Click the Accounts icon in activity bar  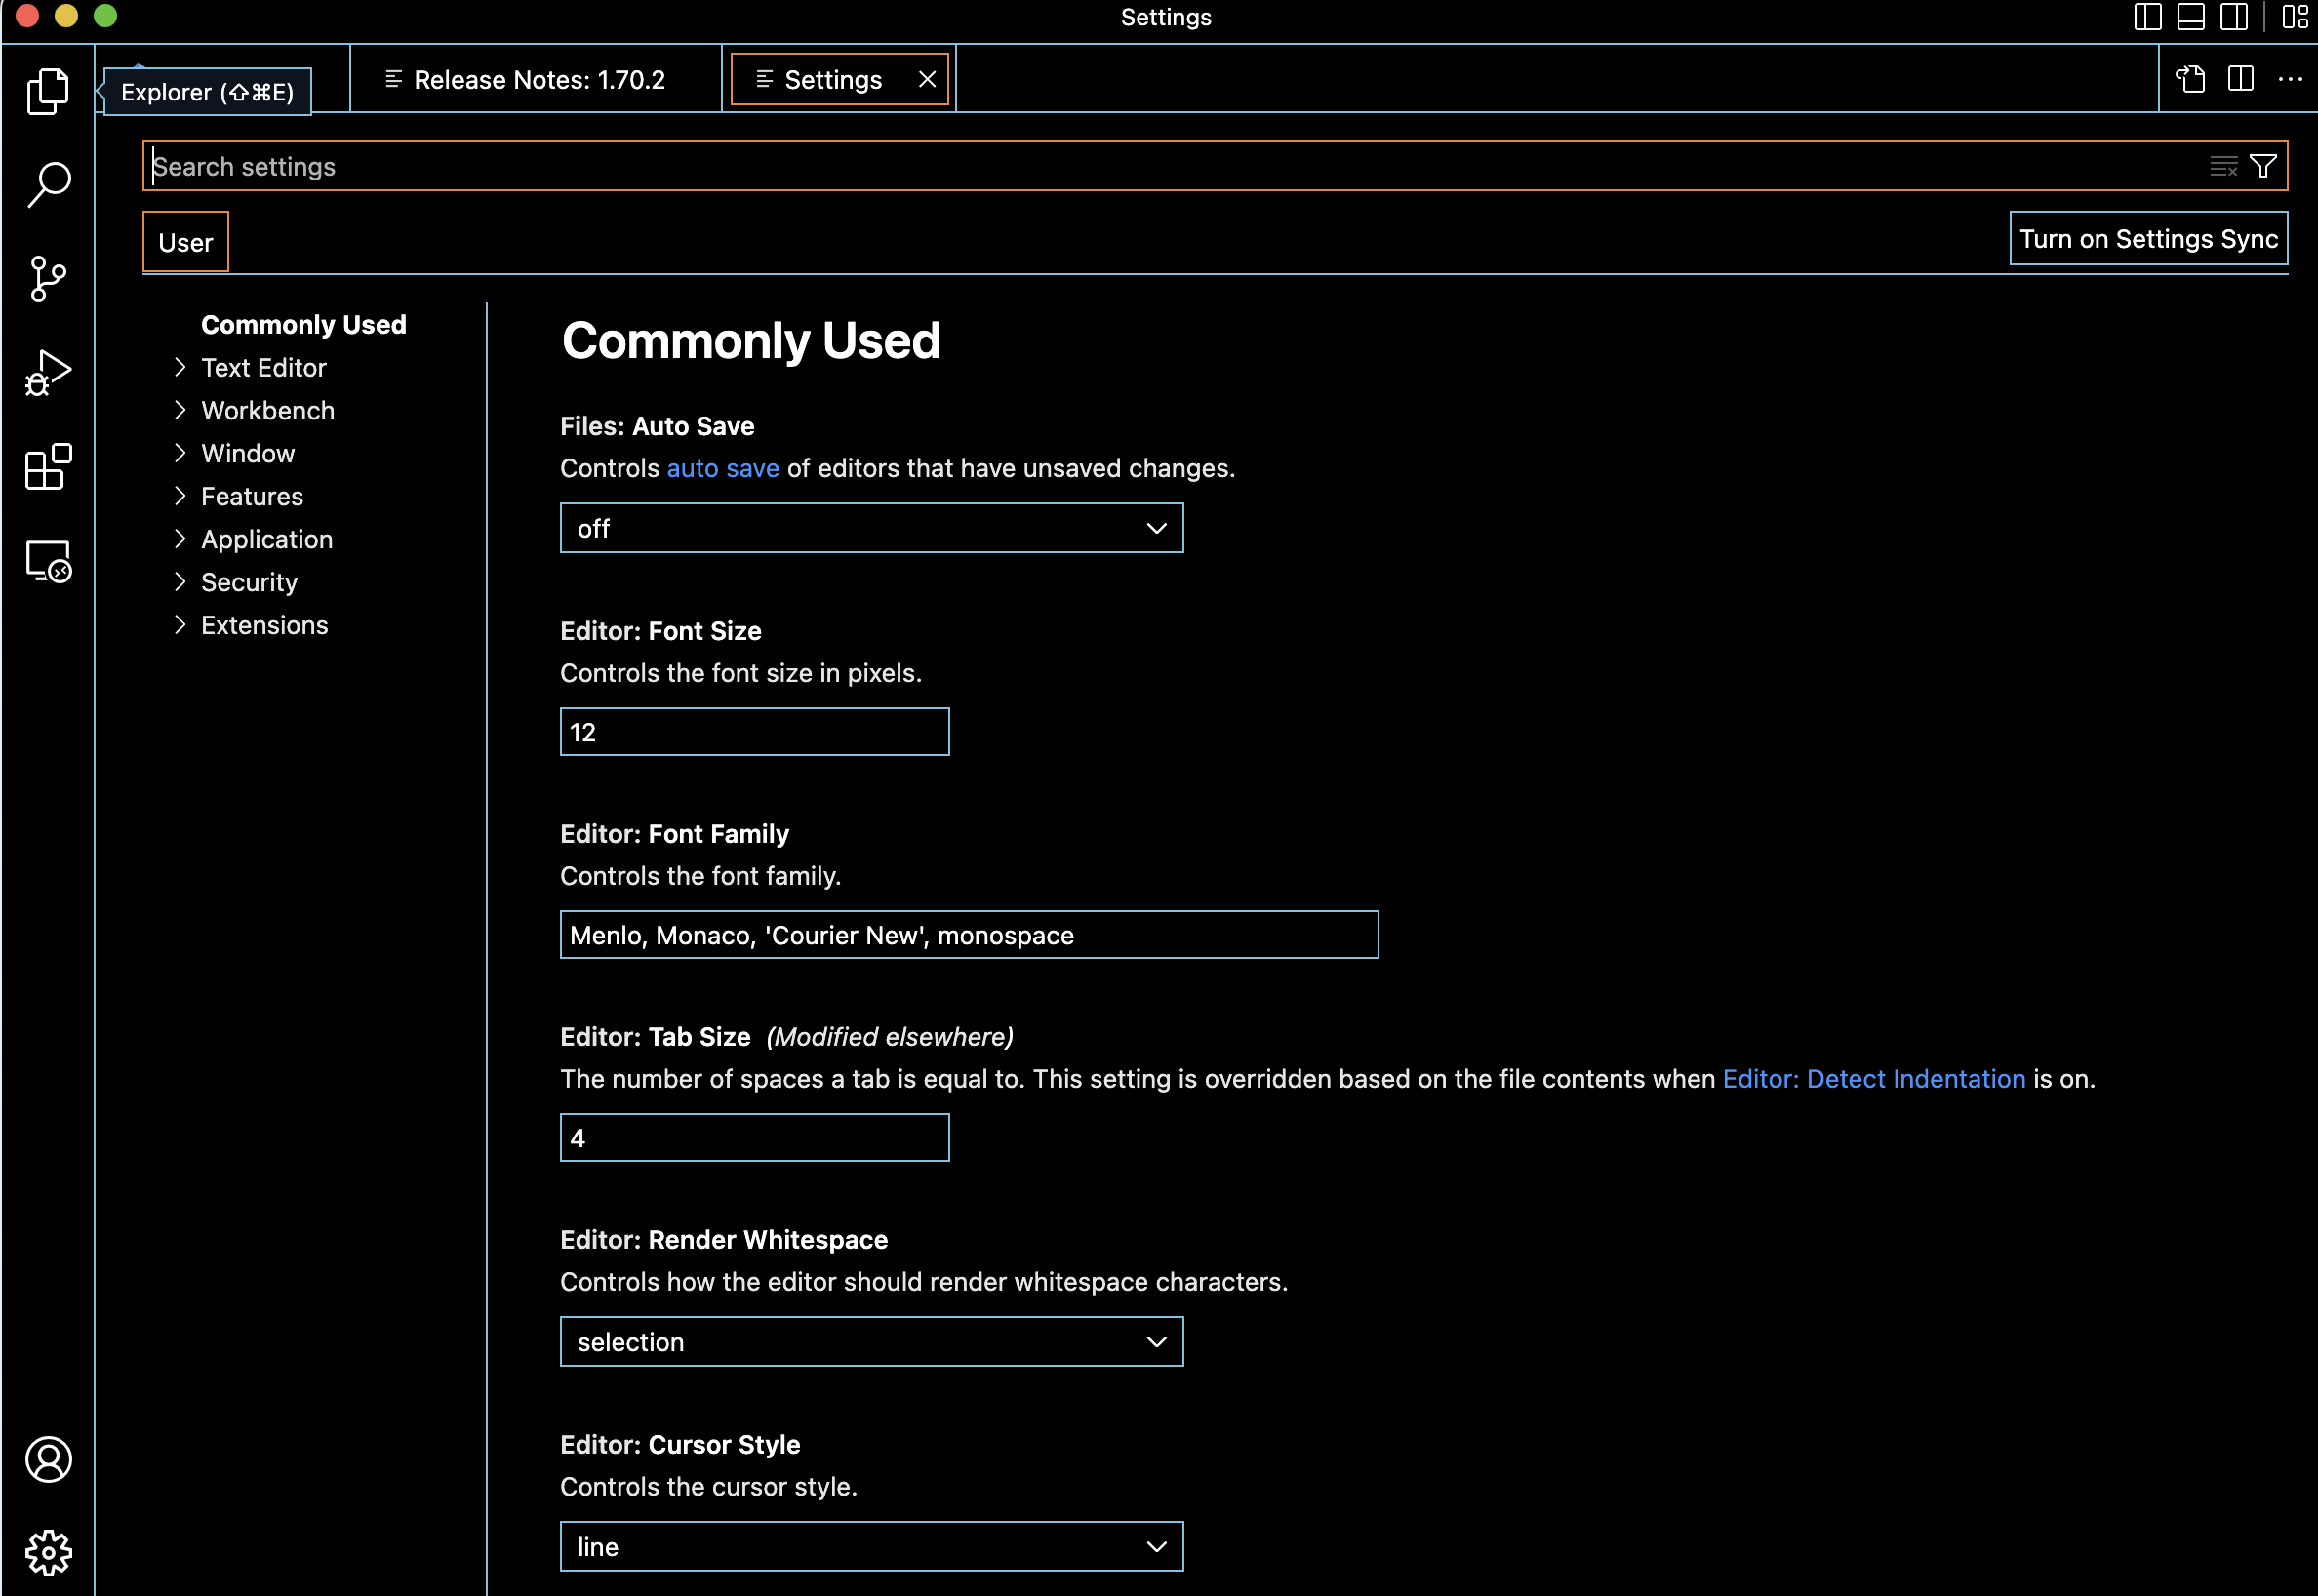pos(47,1459)
